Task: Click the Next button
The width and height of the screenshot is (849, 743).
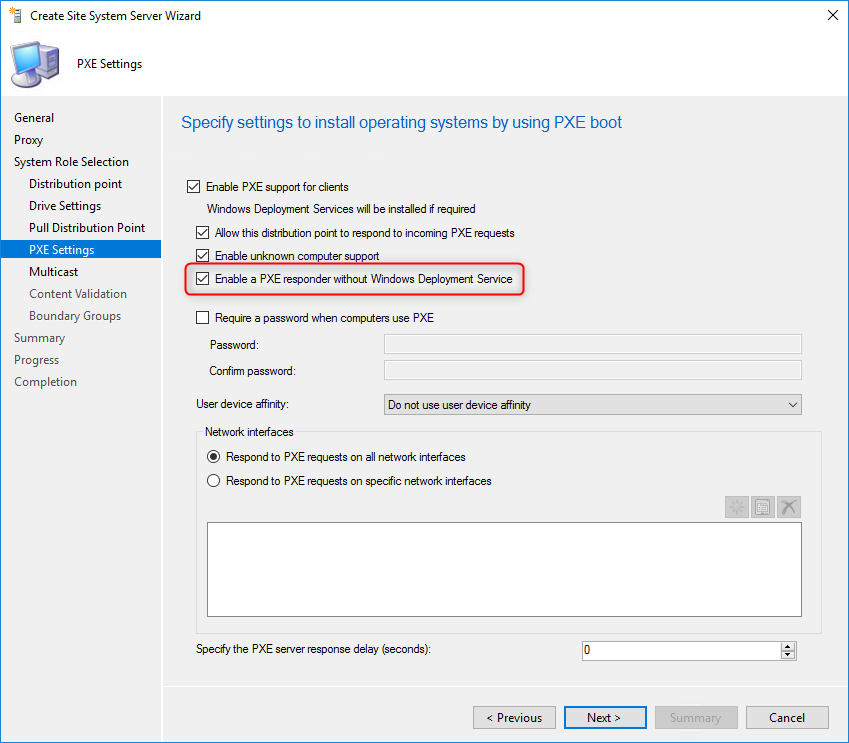Action: coord(605,718)
